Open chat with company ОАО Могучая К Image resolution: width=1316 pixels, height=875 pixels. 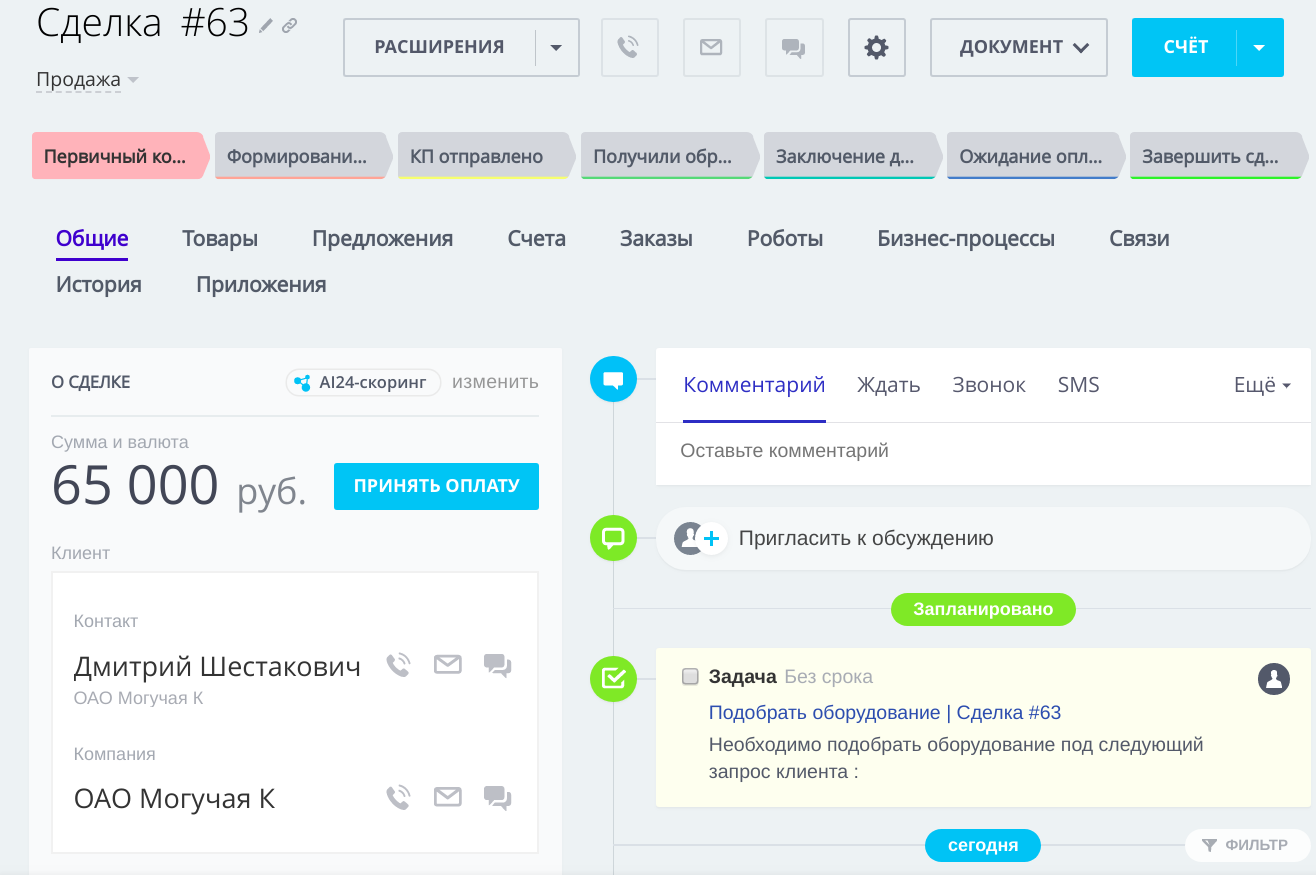coord(497,797)
